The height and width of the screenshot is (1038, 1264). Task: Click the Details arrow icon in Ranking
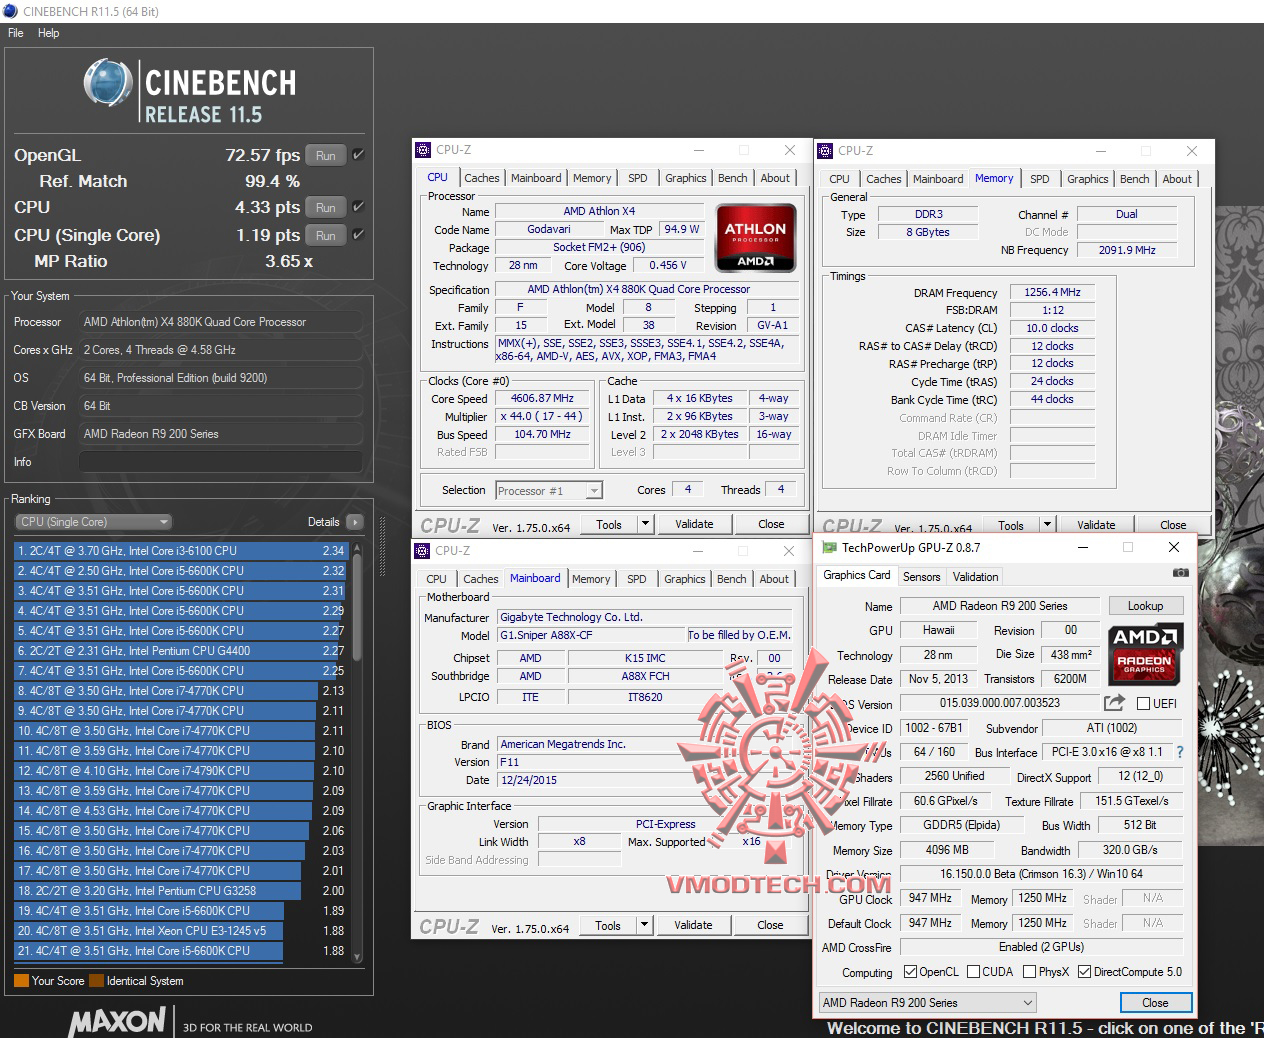pos(354,522)
